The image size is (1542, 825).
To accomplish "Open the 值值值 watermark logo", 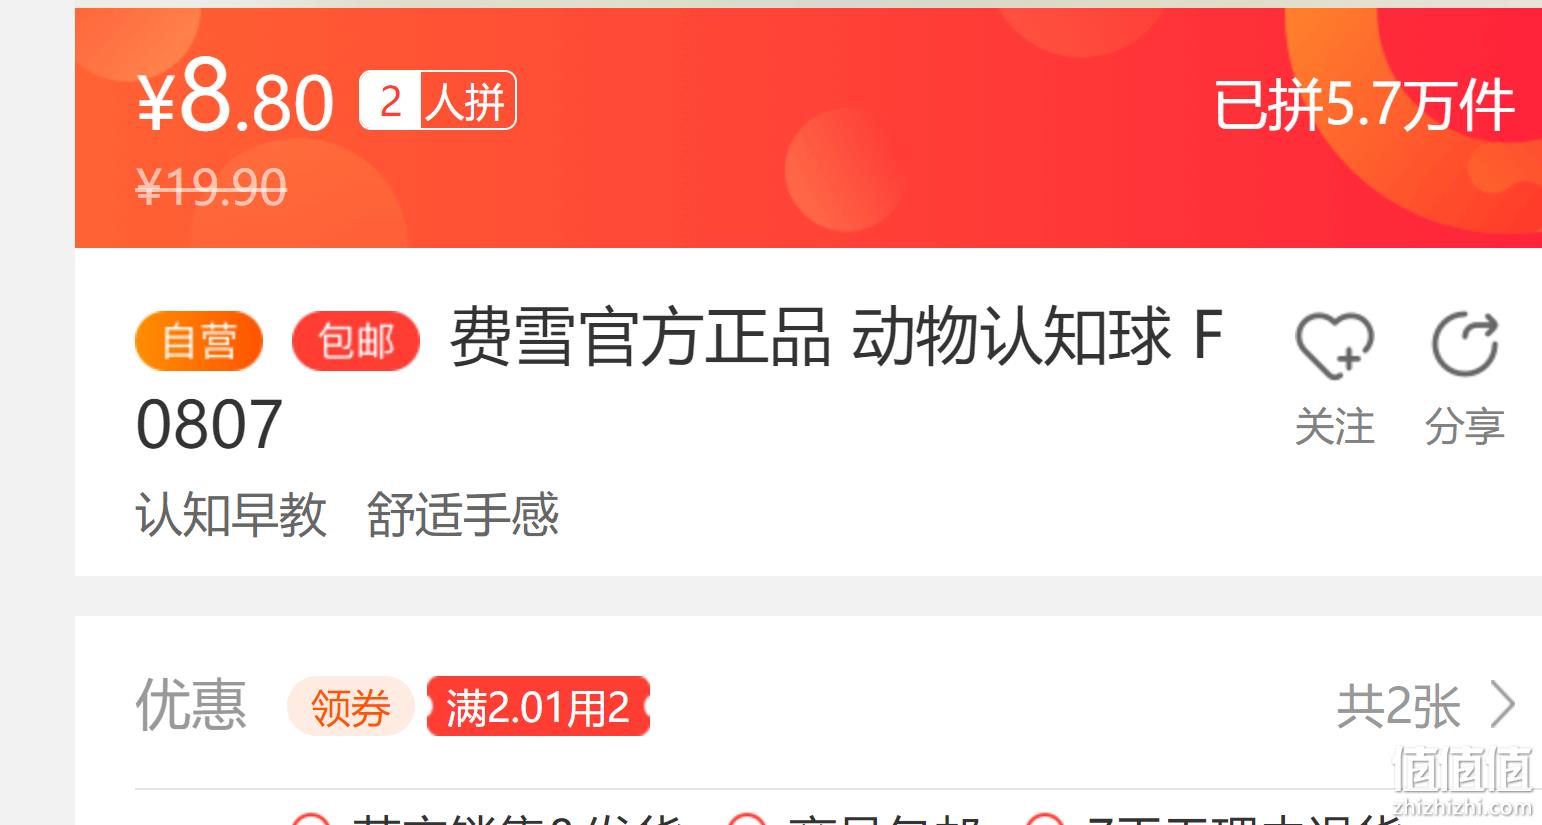I will (1463, 769).
